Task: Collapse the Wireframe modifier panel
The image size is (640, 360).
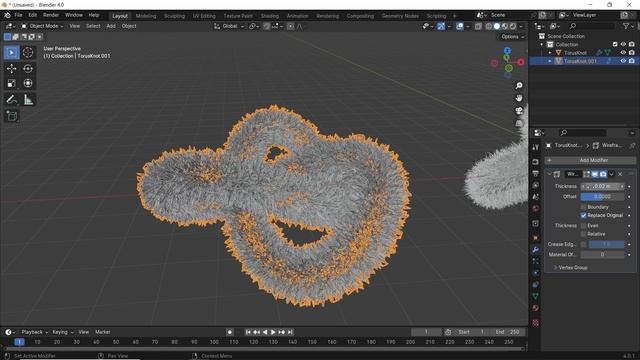Action: pos(549,174)
